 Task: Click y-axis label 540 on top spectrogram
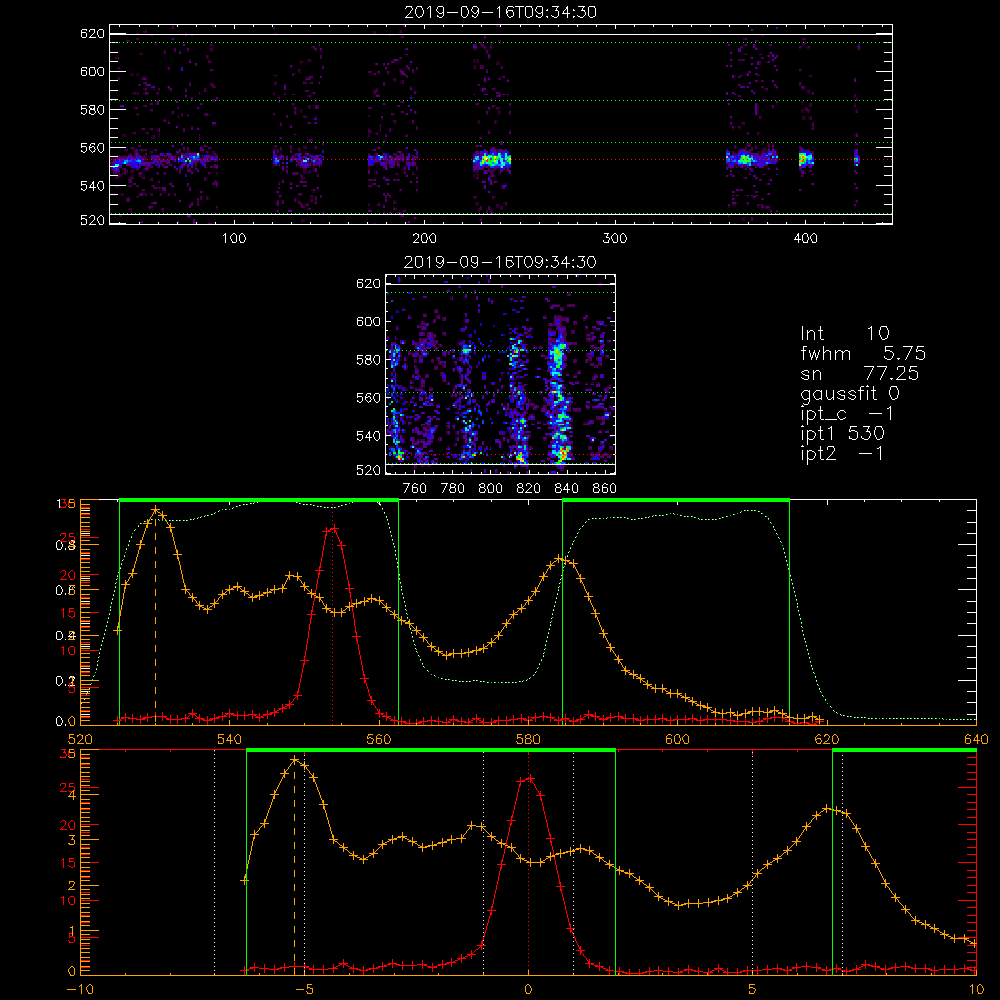pos(92,186)
